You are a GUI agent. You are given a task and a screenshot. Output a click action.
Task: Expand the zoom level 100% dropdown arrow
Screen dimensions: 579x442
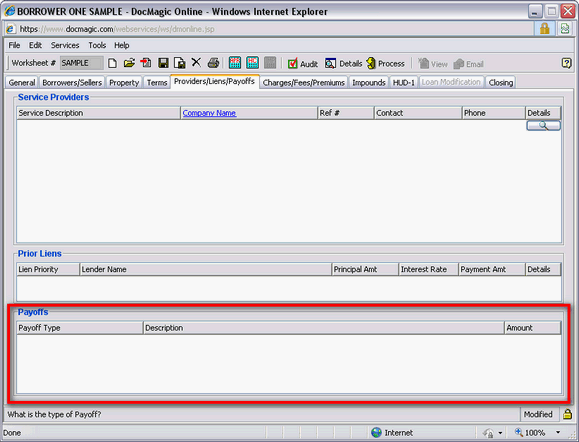[558, 432]
